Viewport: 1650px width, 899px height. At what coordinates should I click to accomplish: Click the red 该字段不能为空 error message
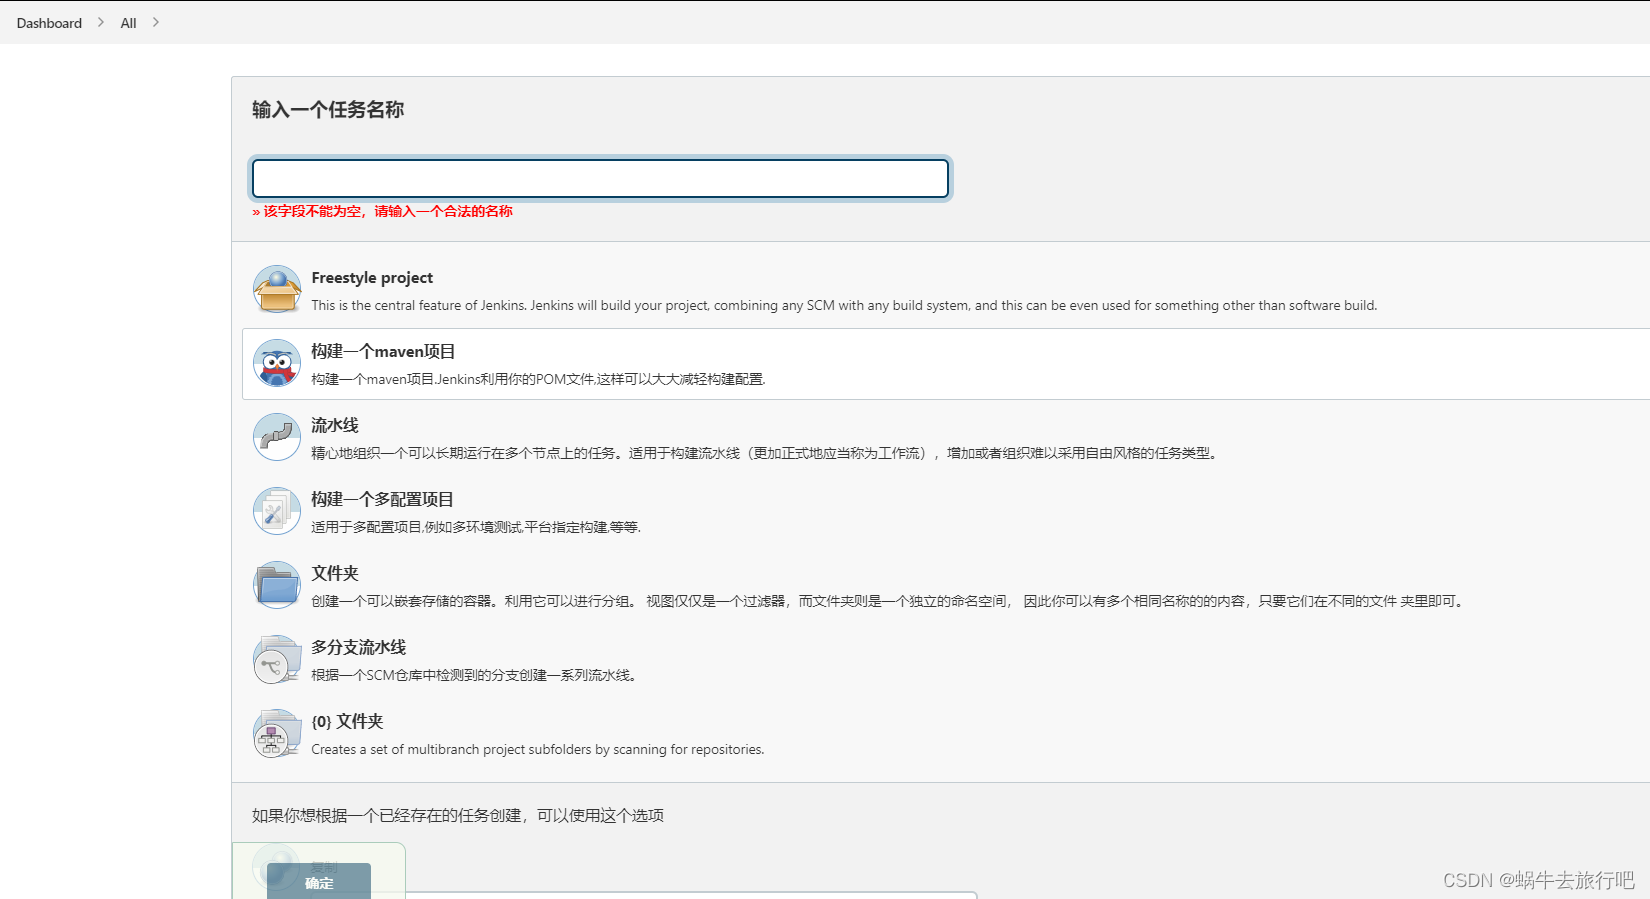click(x=382, y=211)
